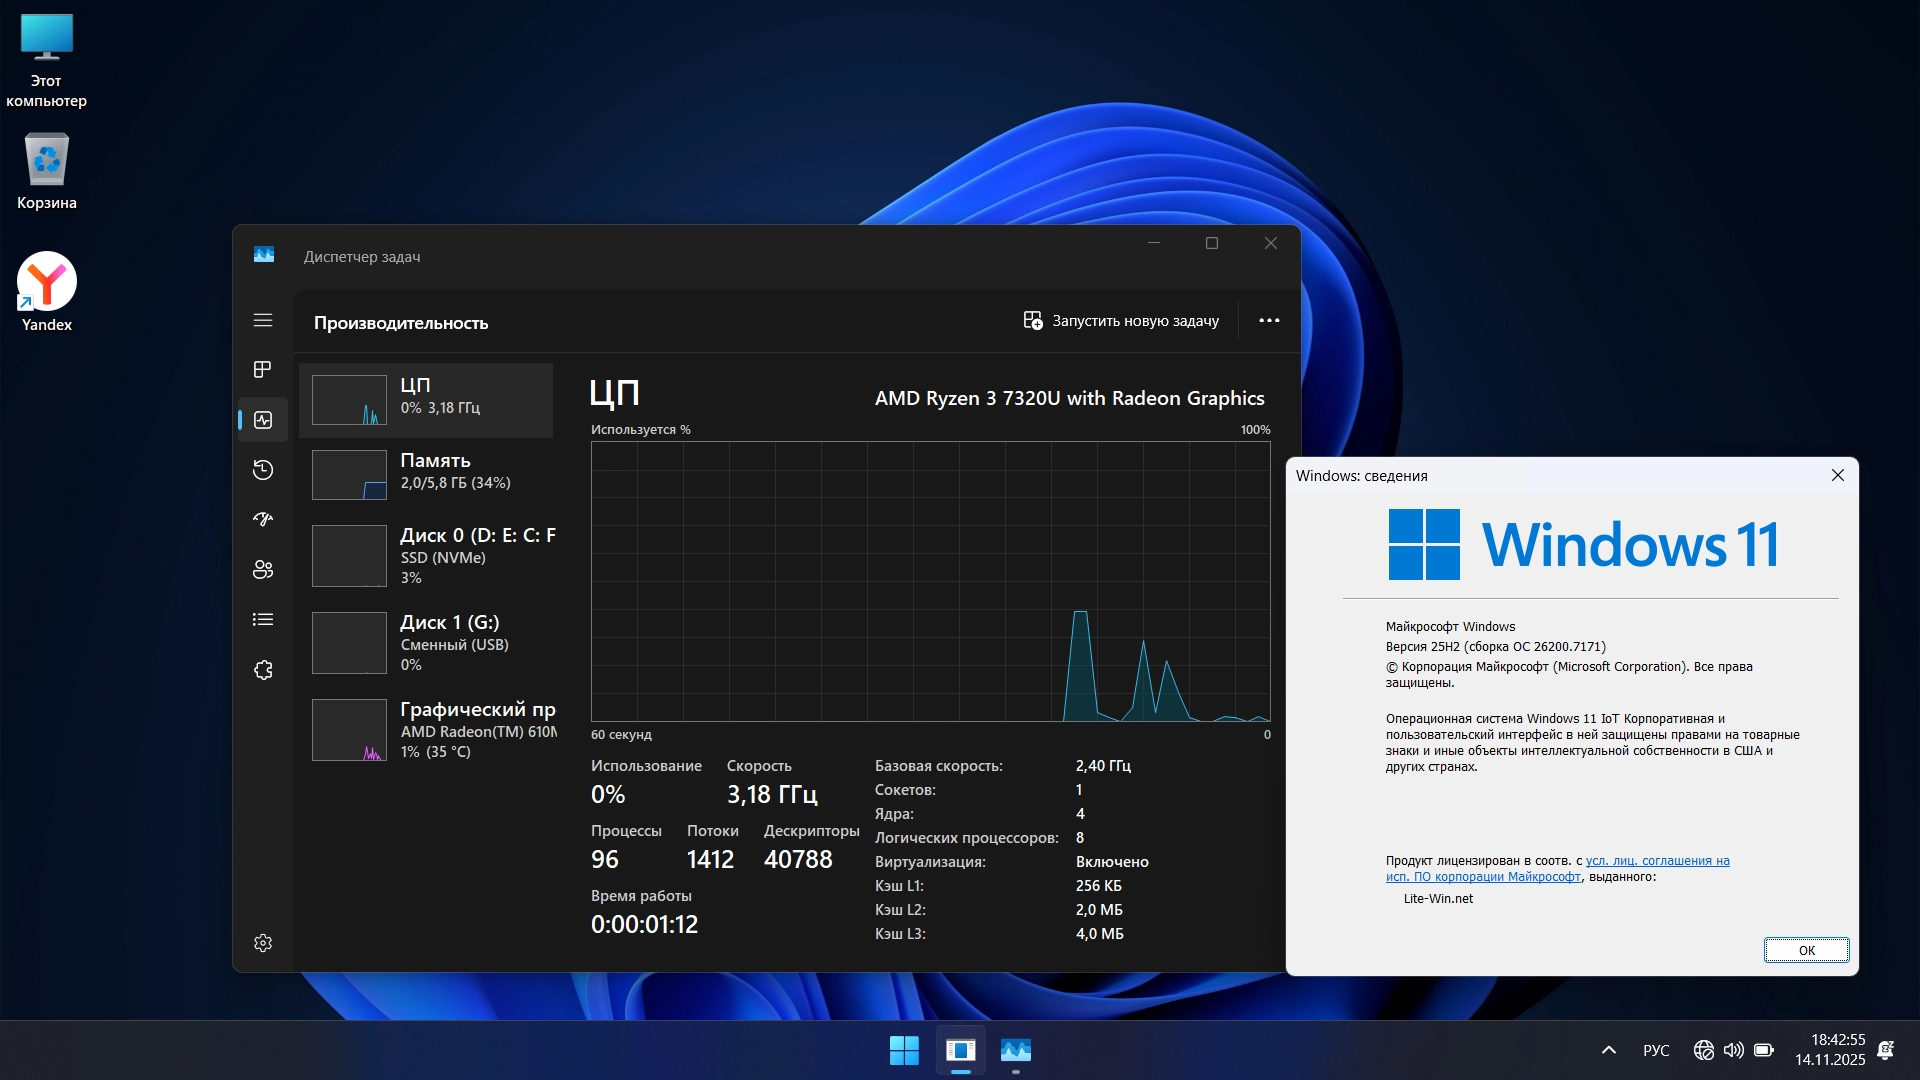Click Запустить новую задачу button

pos(1121,320)
